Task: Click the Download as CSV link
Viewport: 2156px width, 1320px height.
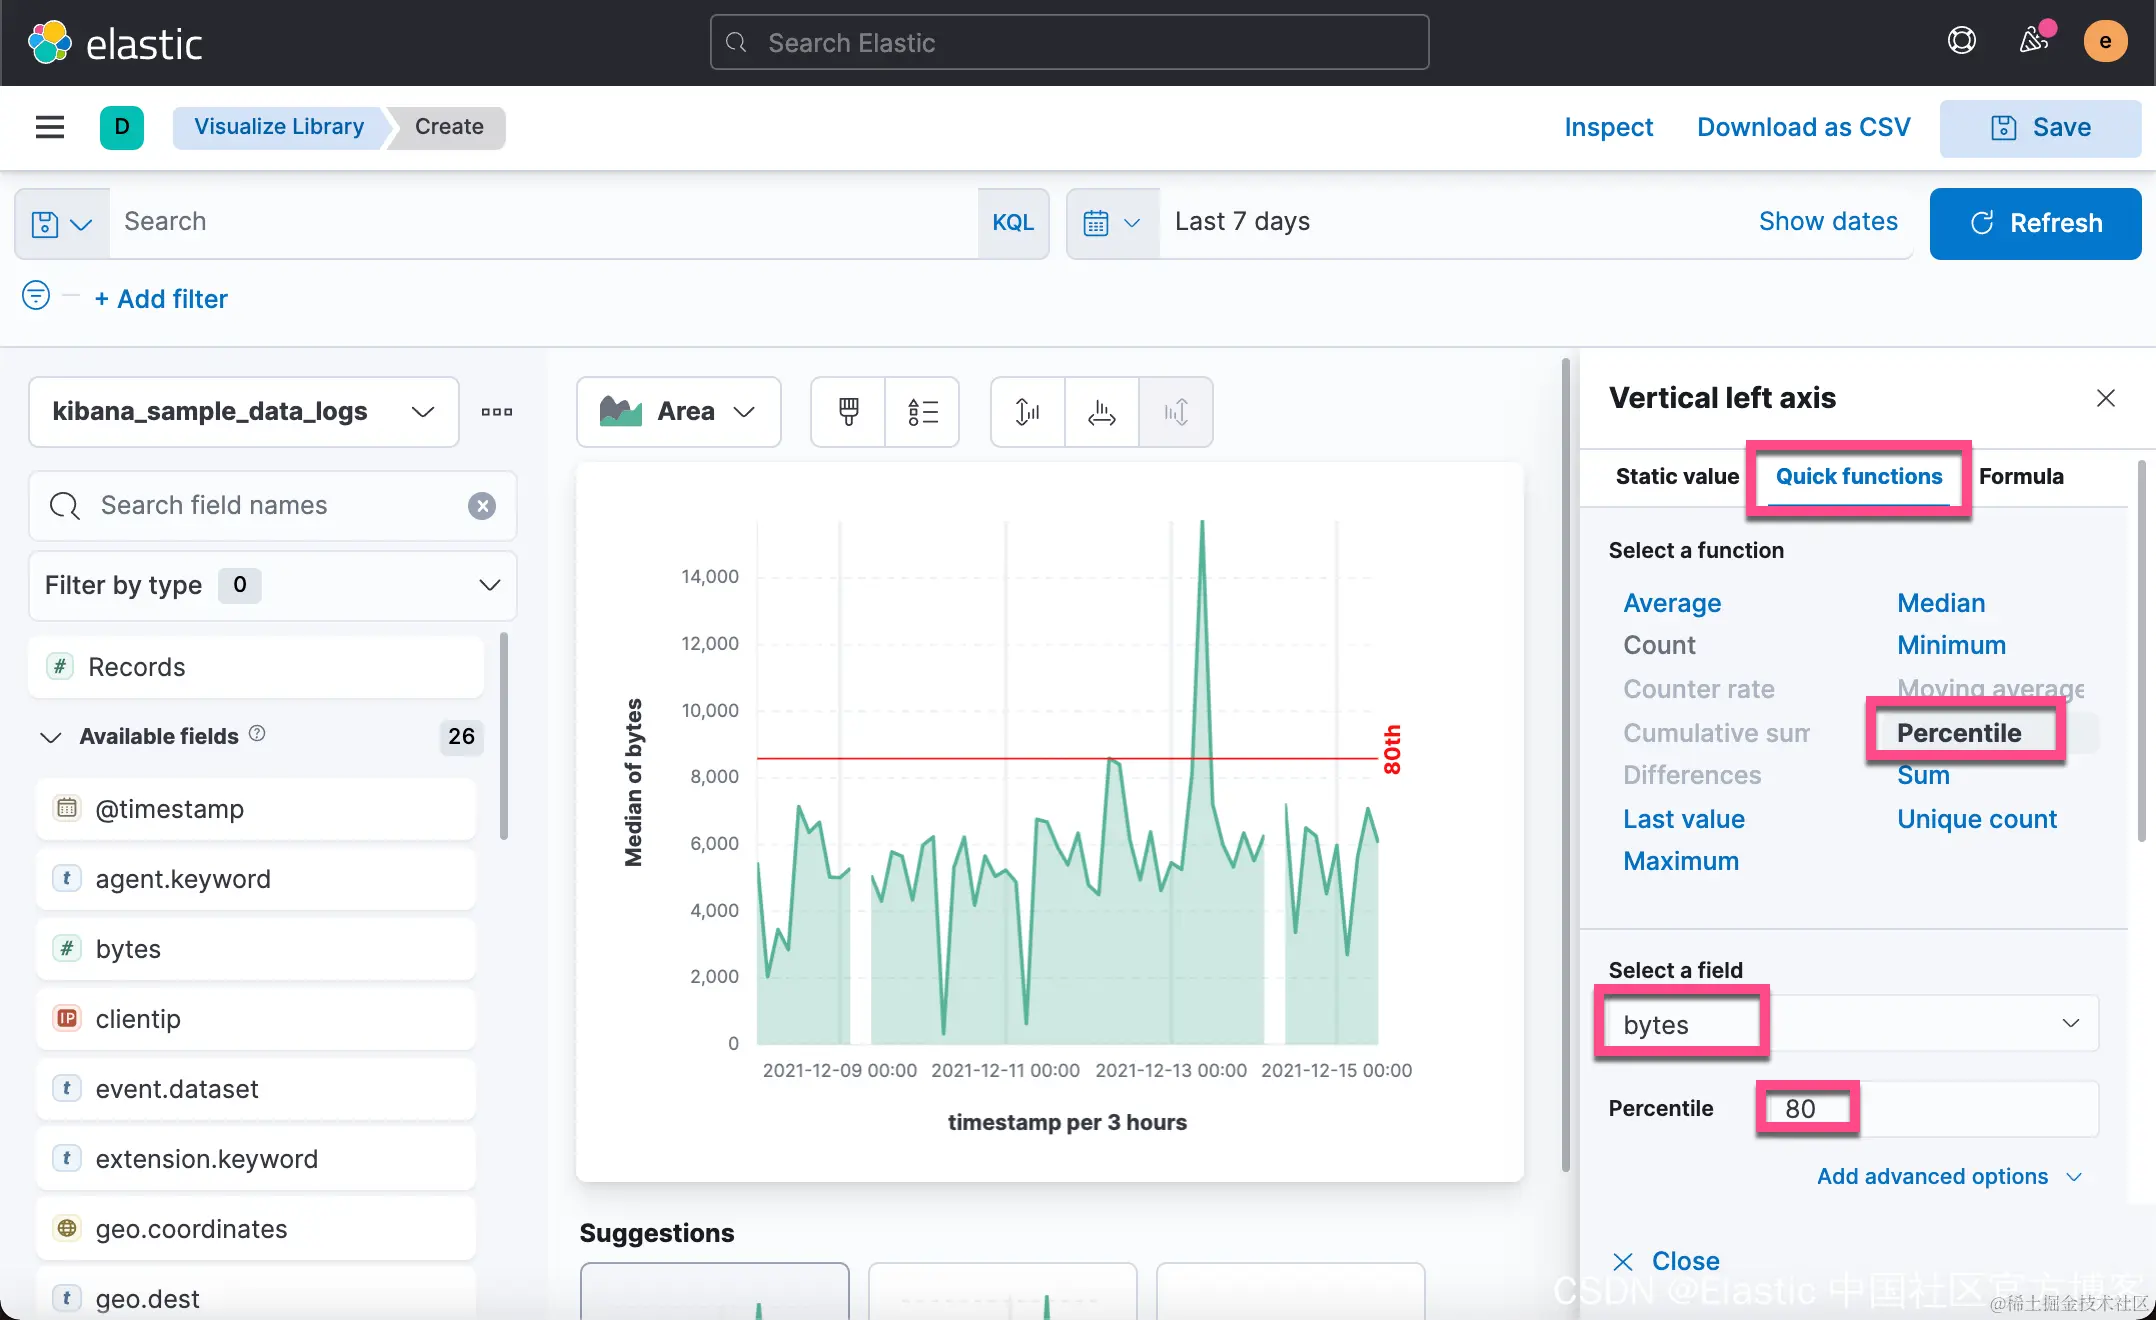Action: [x=1803, y=127]
